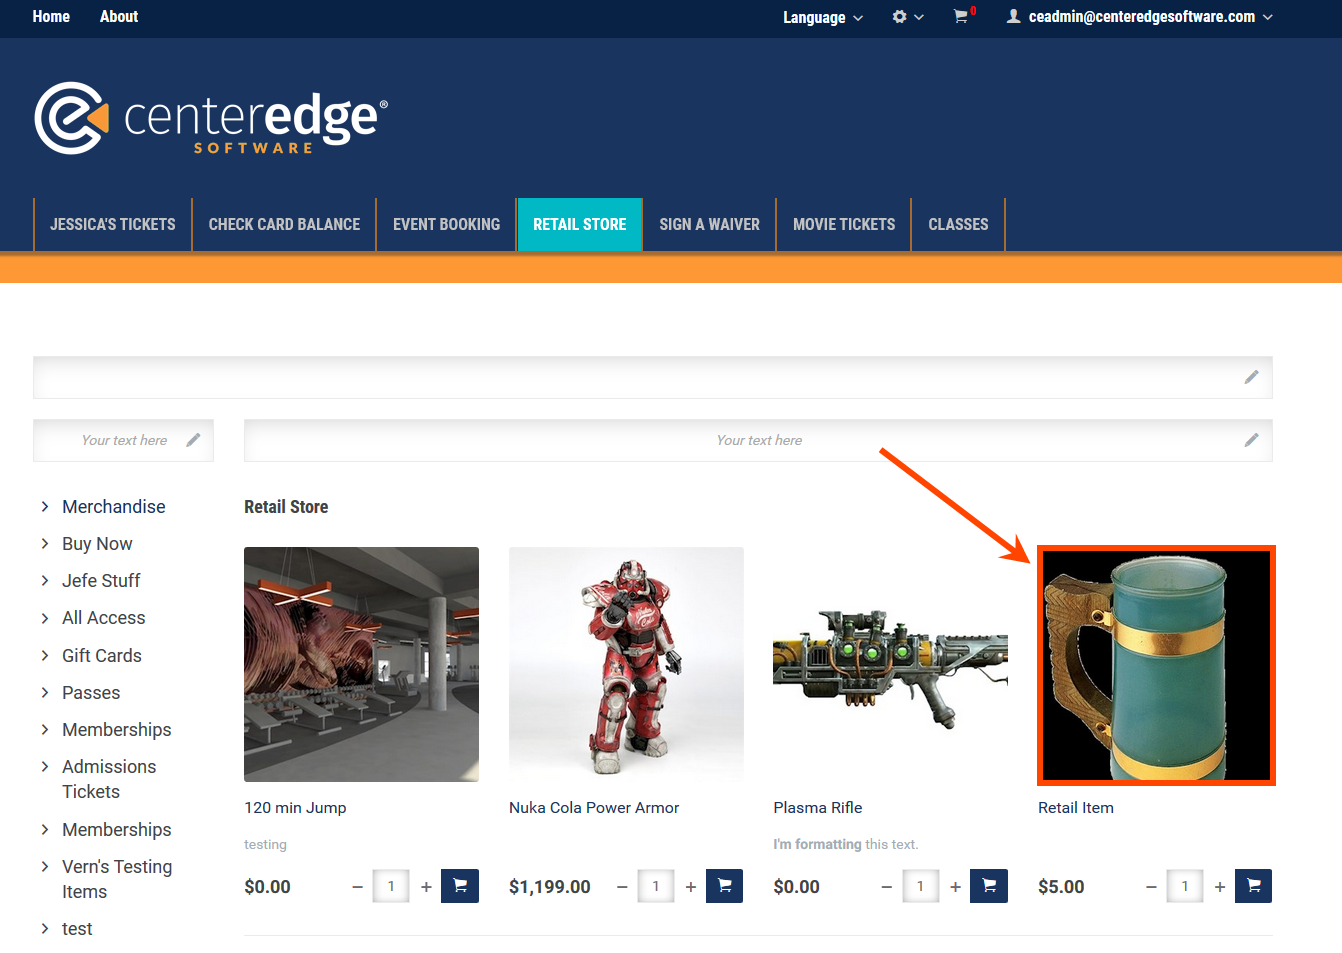Increase quantity for Retail Item
The width and height of the screenshot is (1342, 953).
[1220, 887]
